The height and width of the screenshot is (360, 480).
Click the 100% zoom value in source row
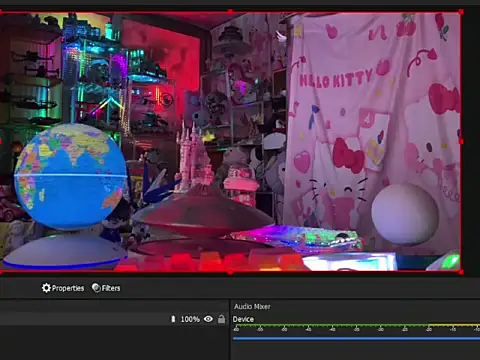(x=190, y=319)
